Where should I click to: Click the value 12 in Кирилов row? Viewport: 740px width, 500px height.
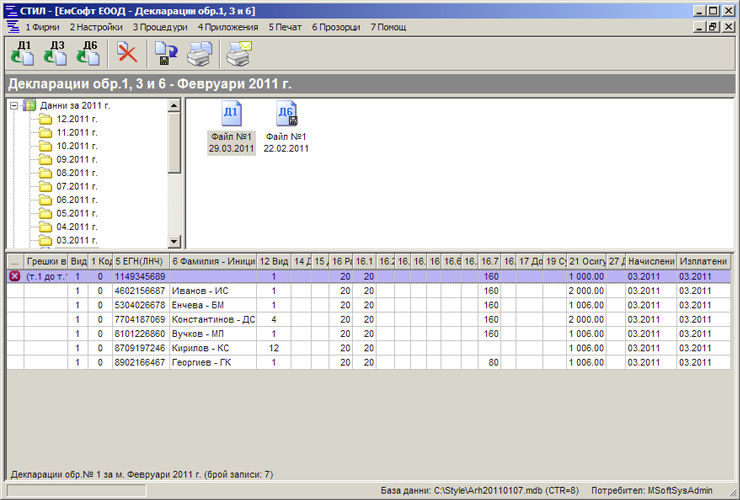pyautogui.click(x=274, y=348)
